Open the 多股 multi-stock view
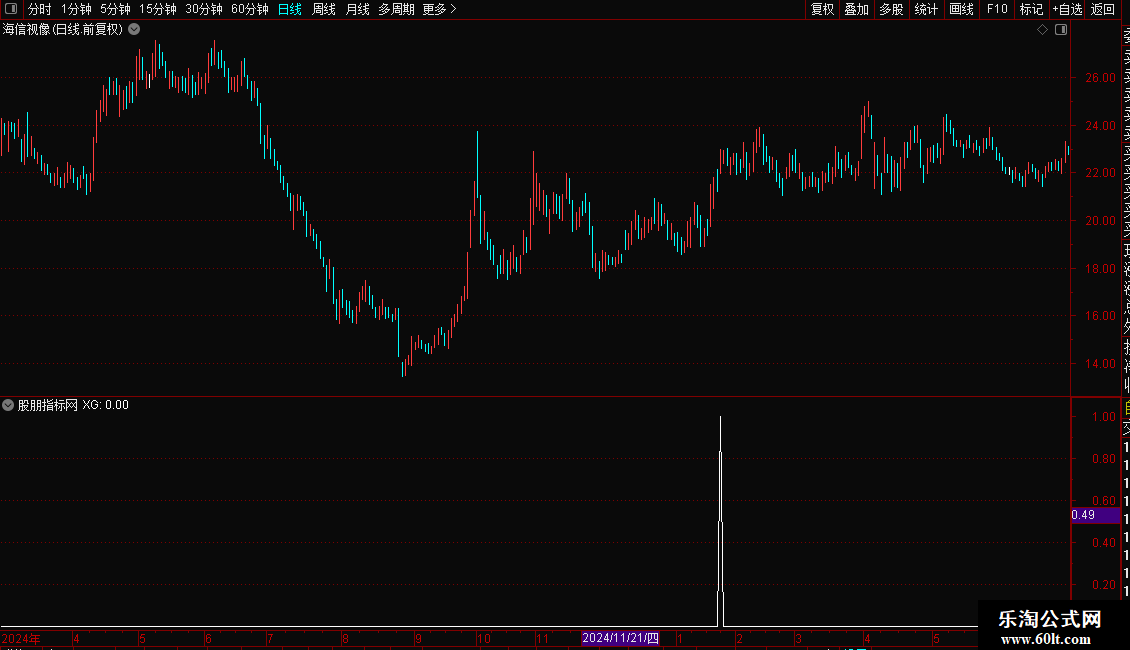1130x650 pixels. pos(891,9)
